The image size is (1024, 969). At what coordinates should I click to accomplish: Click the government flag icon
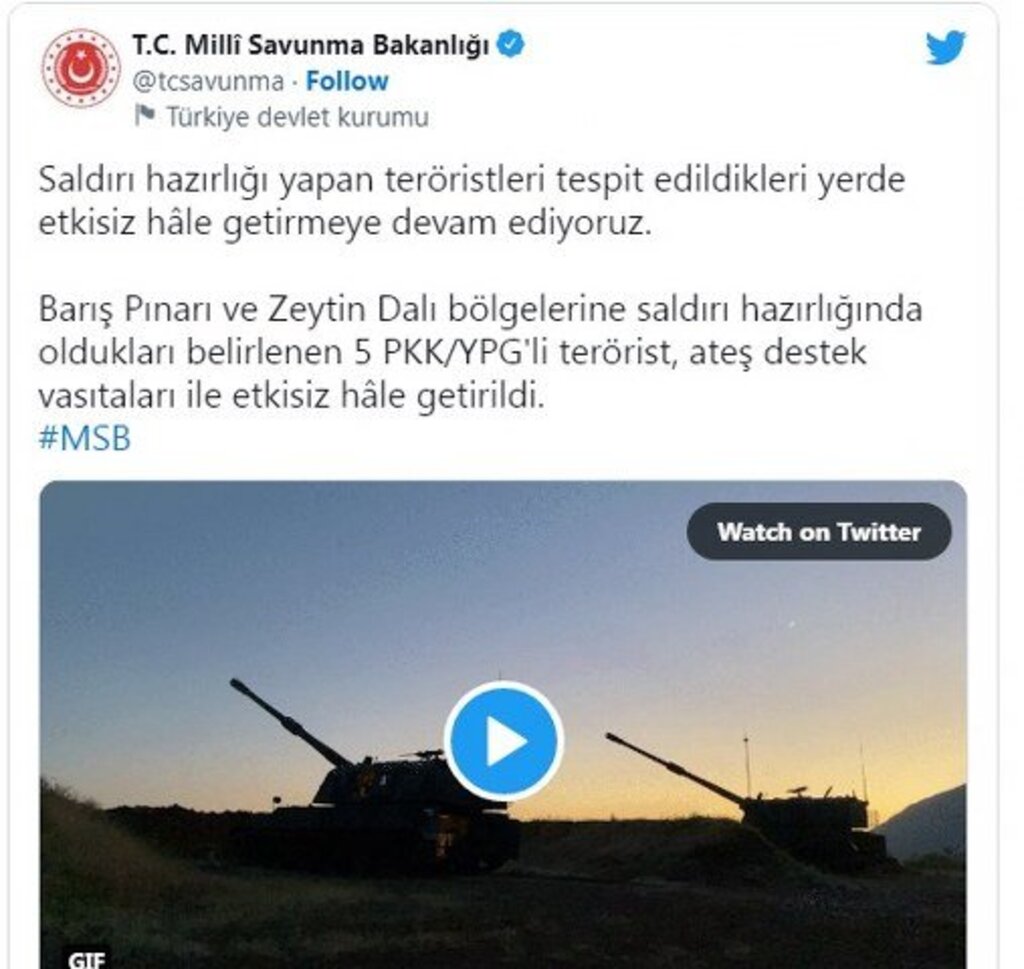[144, 116]
